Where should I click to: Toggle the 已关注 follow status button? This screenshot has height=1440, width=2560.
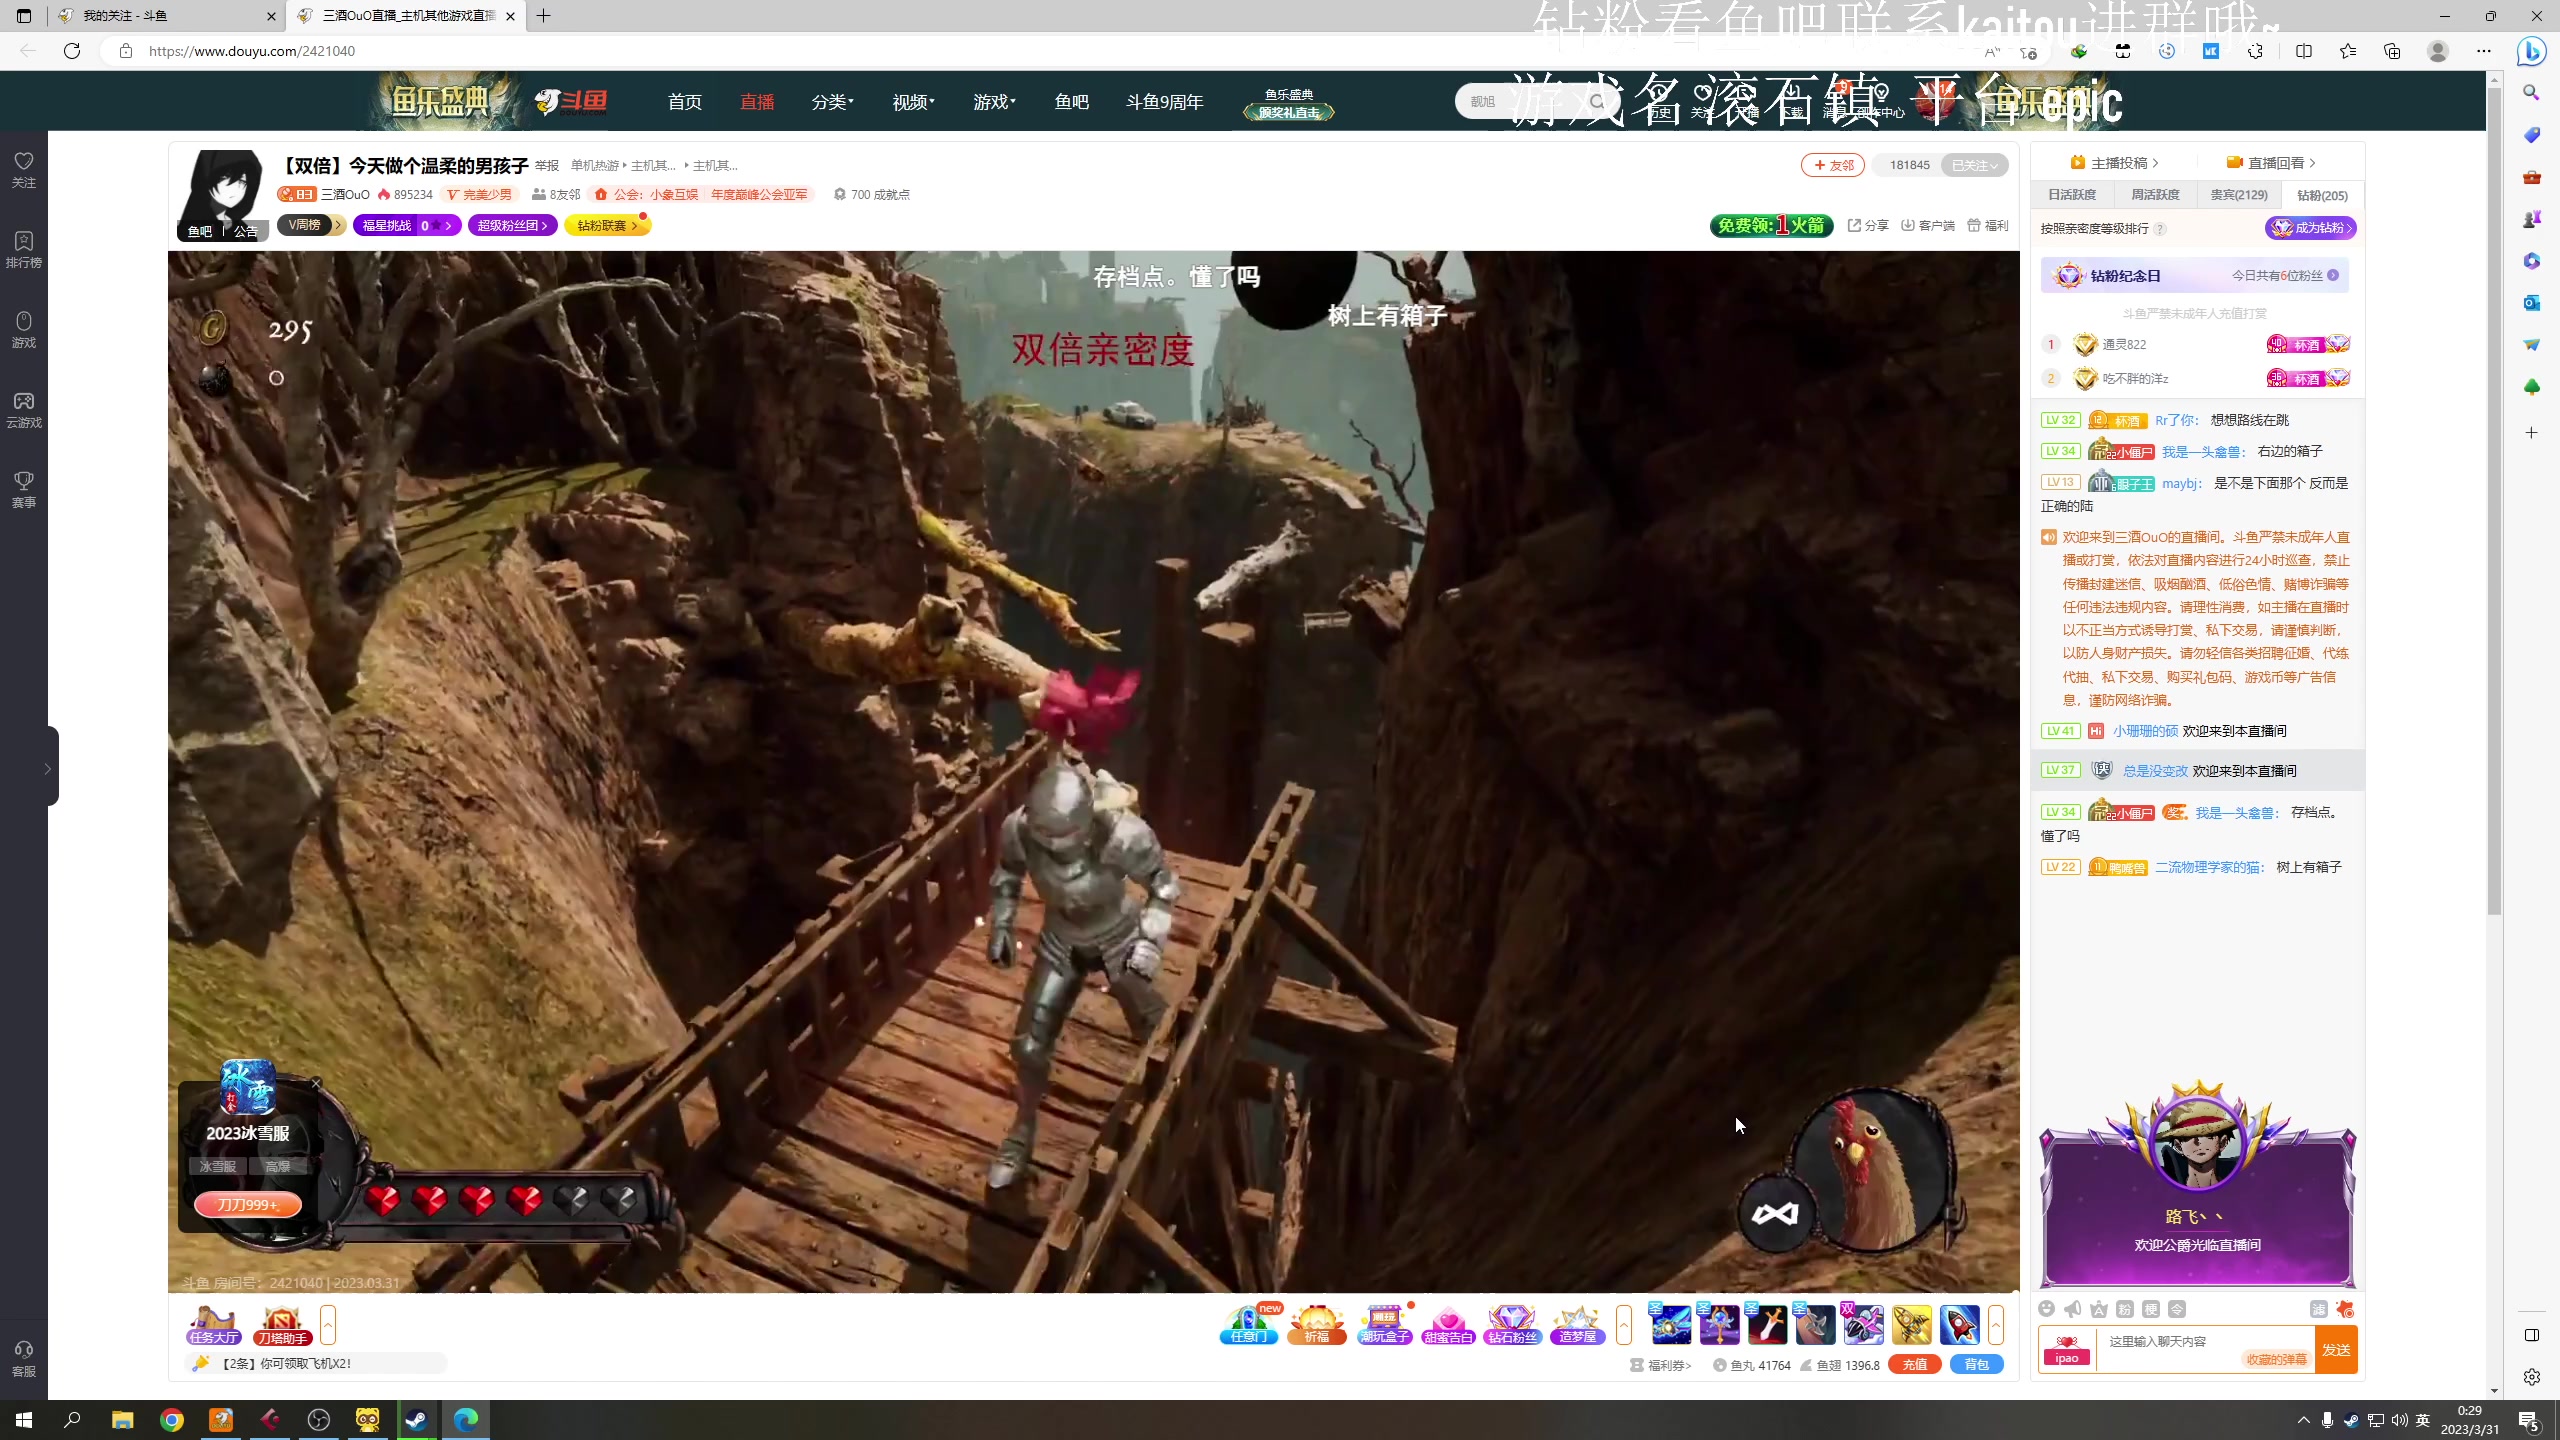click(x=1974, y=165)
